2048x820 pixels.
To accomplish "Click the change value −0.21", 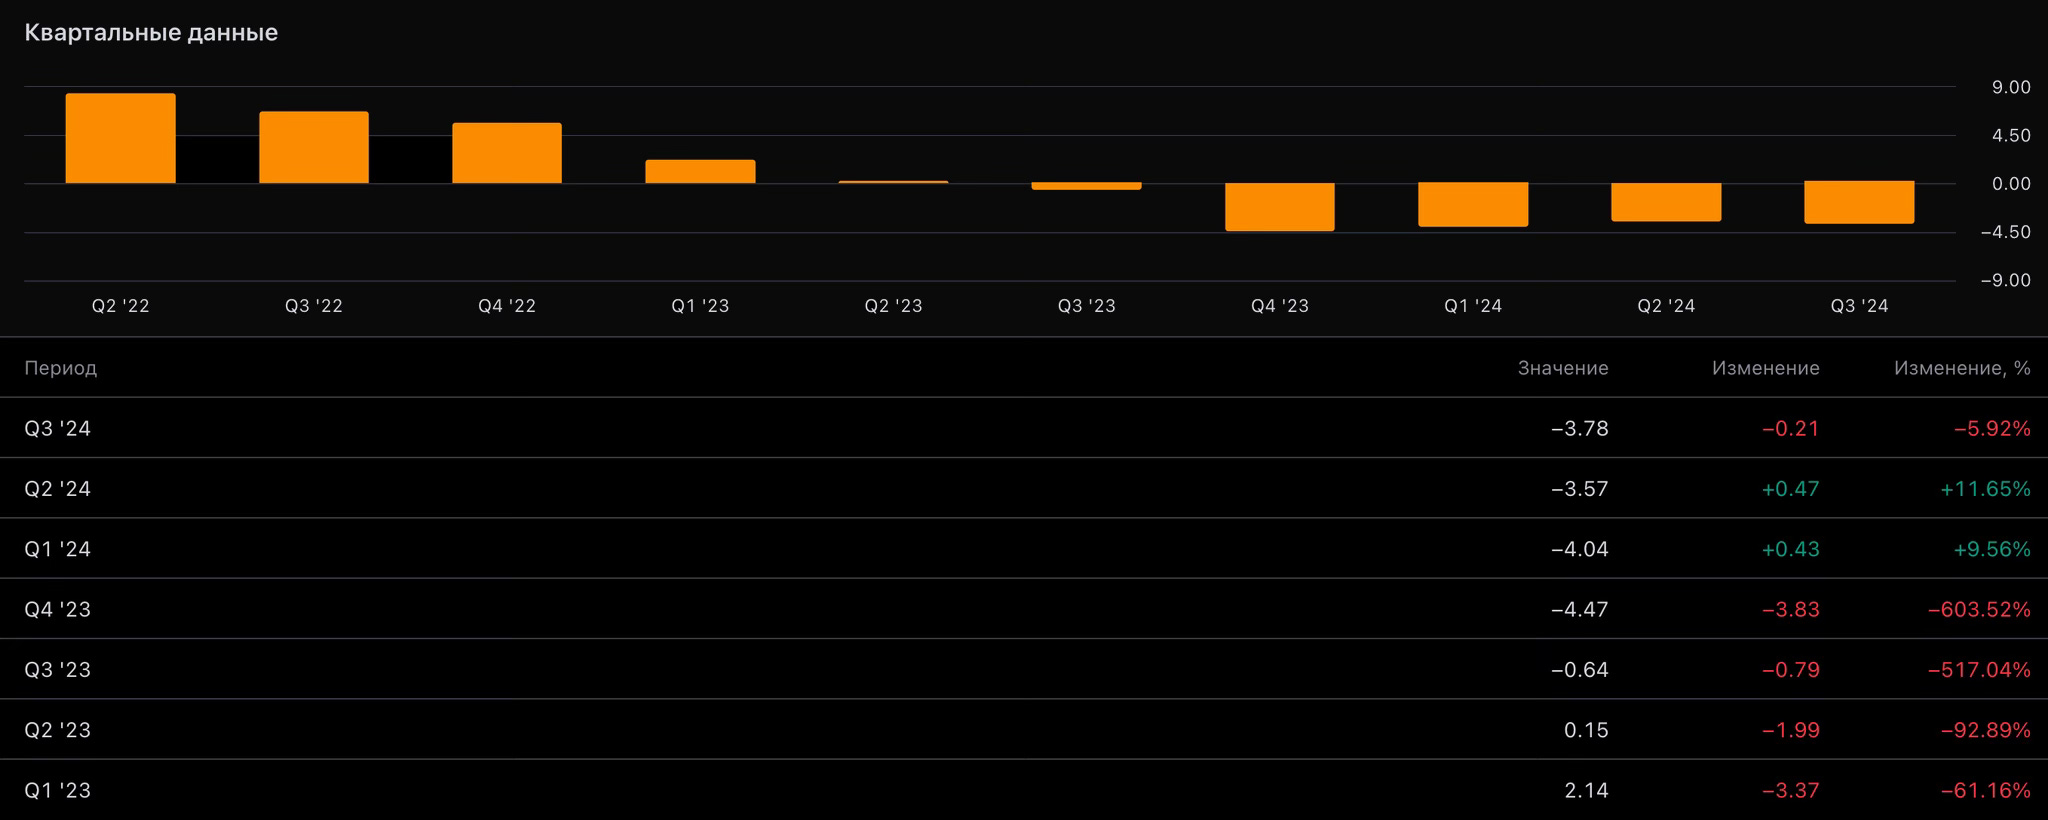I will (x=1790, y=428).
